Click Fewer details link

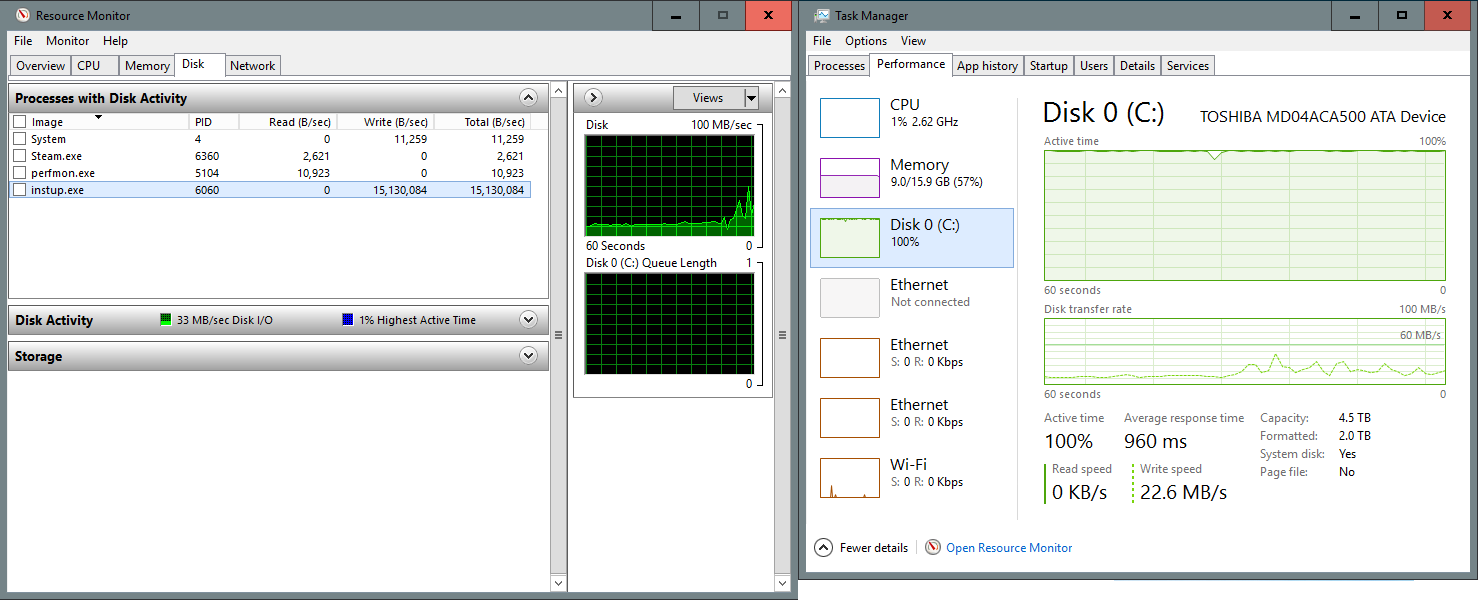[x=874, y=548]
